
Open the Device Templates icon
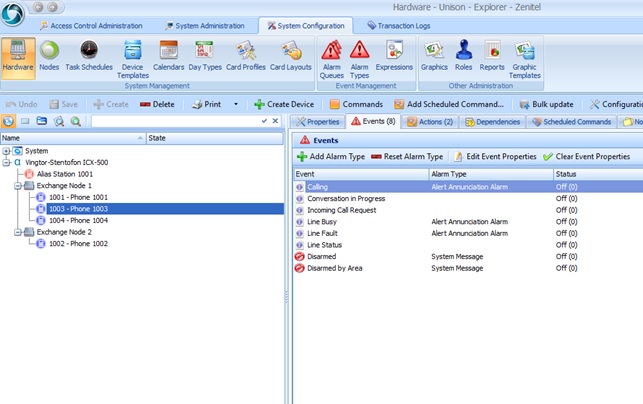tap(132, 57)
